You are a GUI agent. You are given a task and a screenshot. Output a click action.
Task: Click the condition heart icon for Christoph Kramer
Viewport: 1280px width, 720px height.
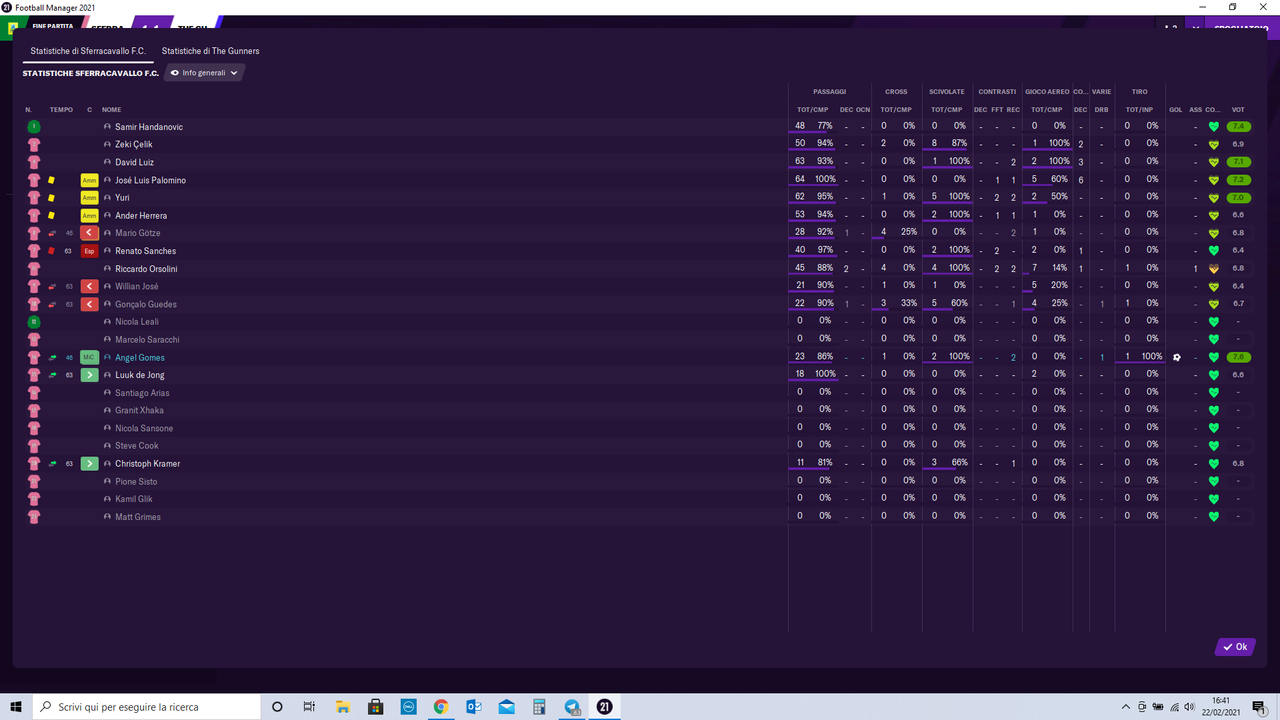1213,464
